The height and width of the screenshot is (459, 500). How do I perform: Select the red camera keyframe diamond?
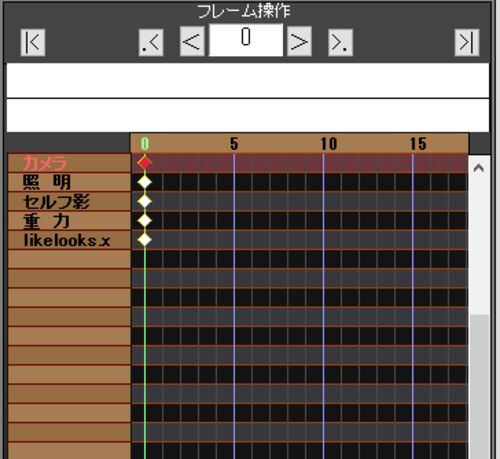tap(145, 163)
